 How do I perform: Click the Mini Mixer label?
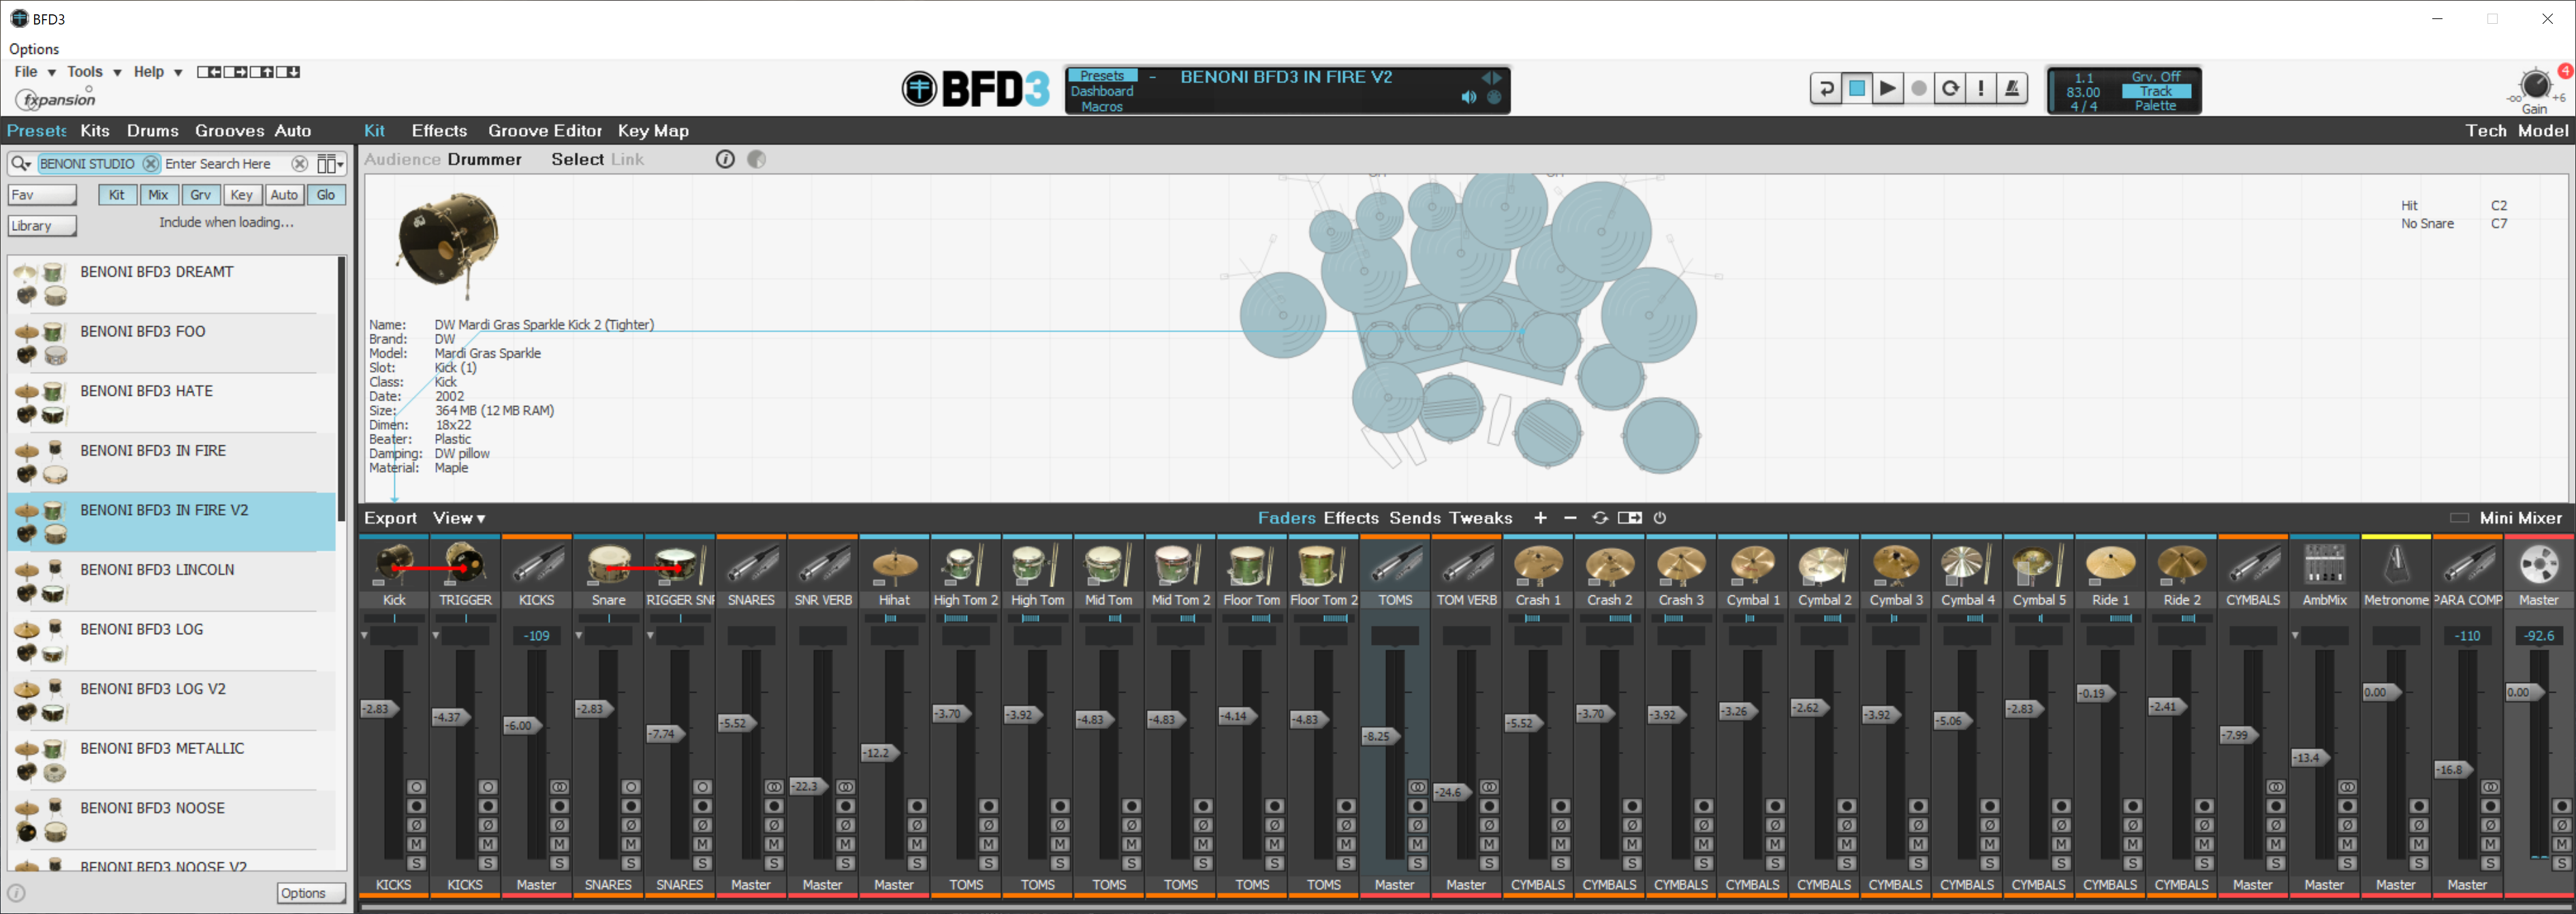(2520, 518)
